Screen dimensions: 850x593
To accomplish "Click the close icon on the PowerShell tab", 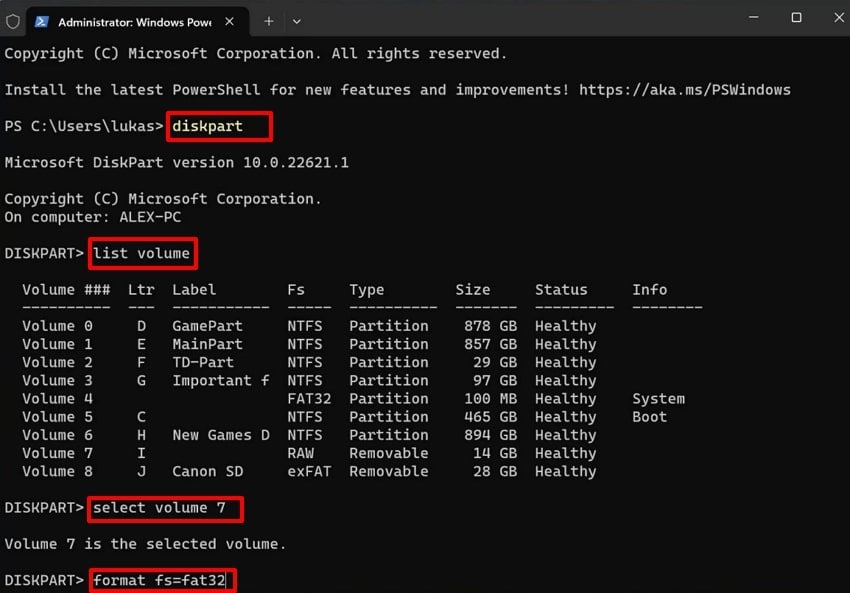I will 227,20.
